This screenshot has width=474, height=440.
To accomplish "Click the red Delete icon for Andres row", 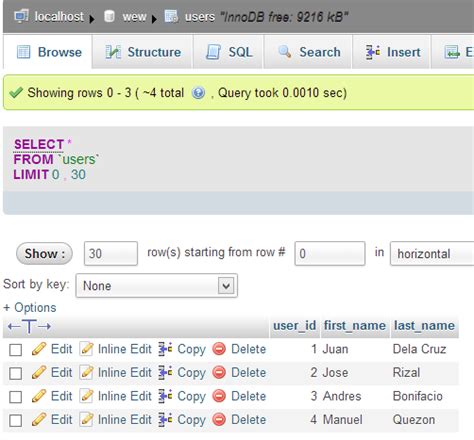I will [x=219, y=396].
